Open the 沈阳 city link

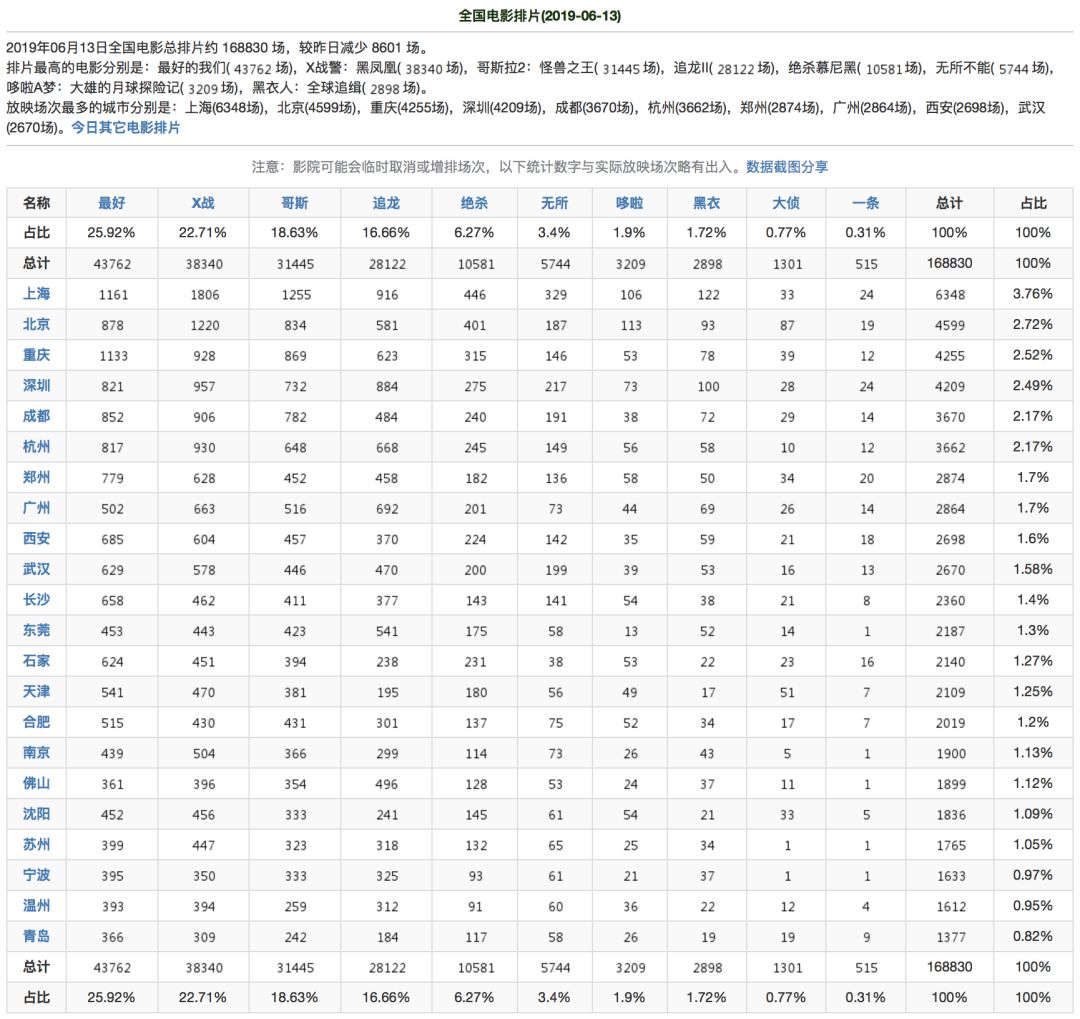(x=37, y=814)
